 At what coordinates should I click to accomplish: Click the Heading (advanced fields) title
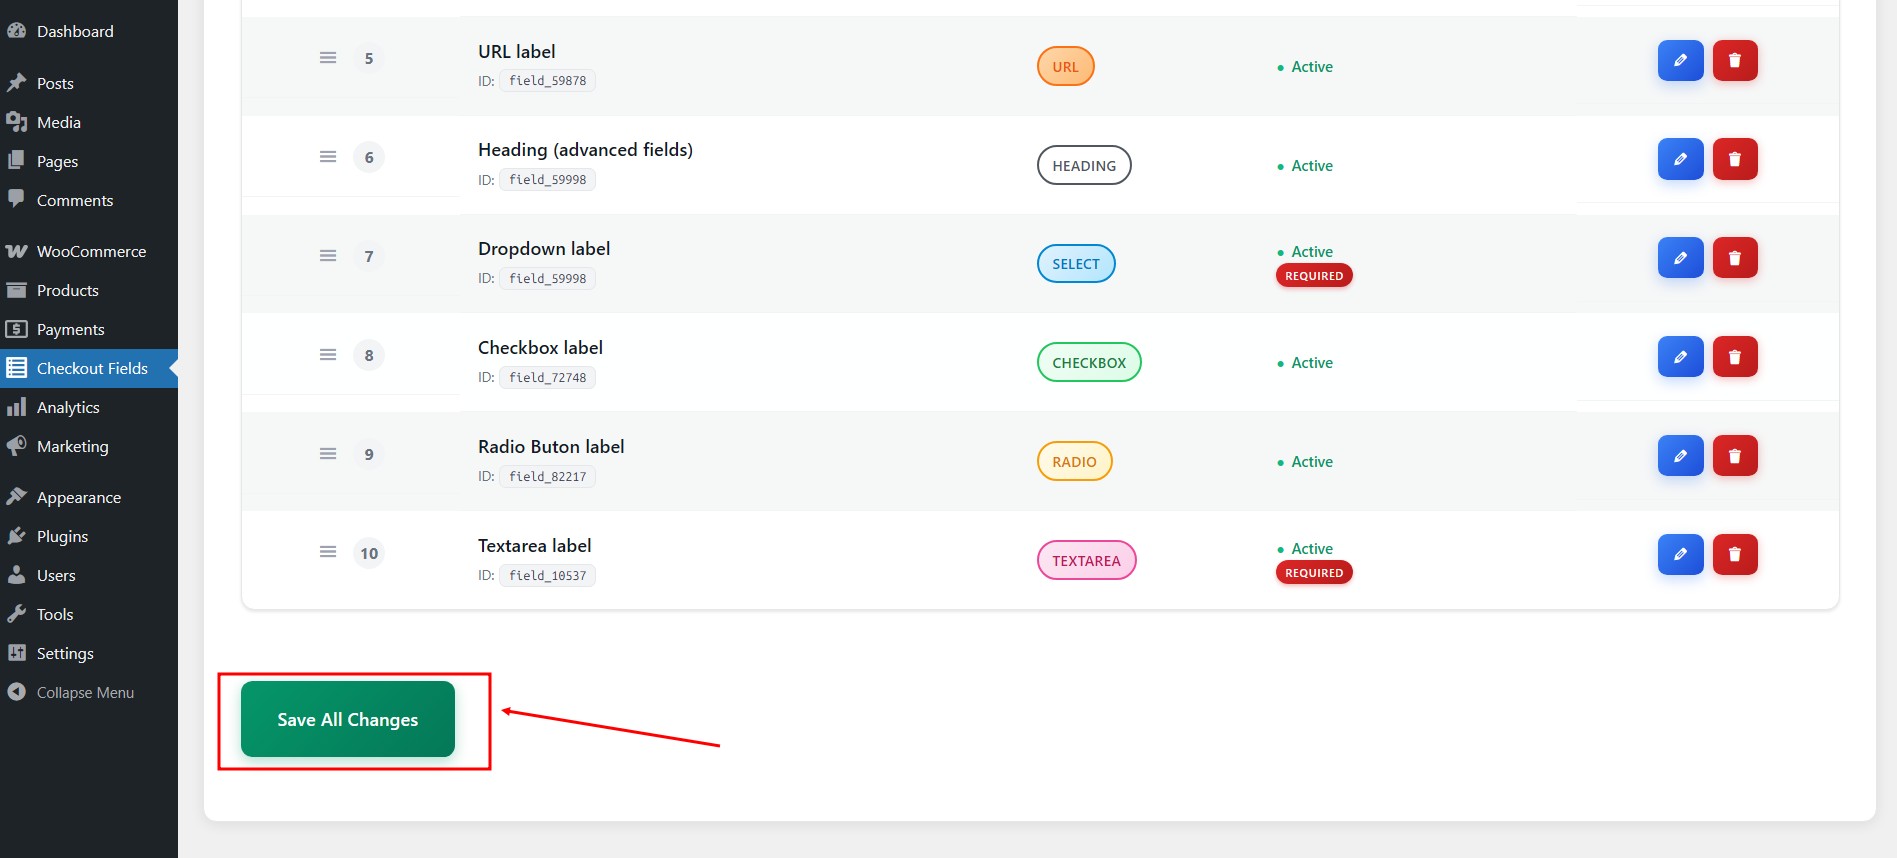click(585, 150)
